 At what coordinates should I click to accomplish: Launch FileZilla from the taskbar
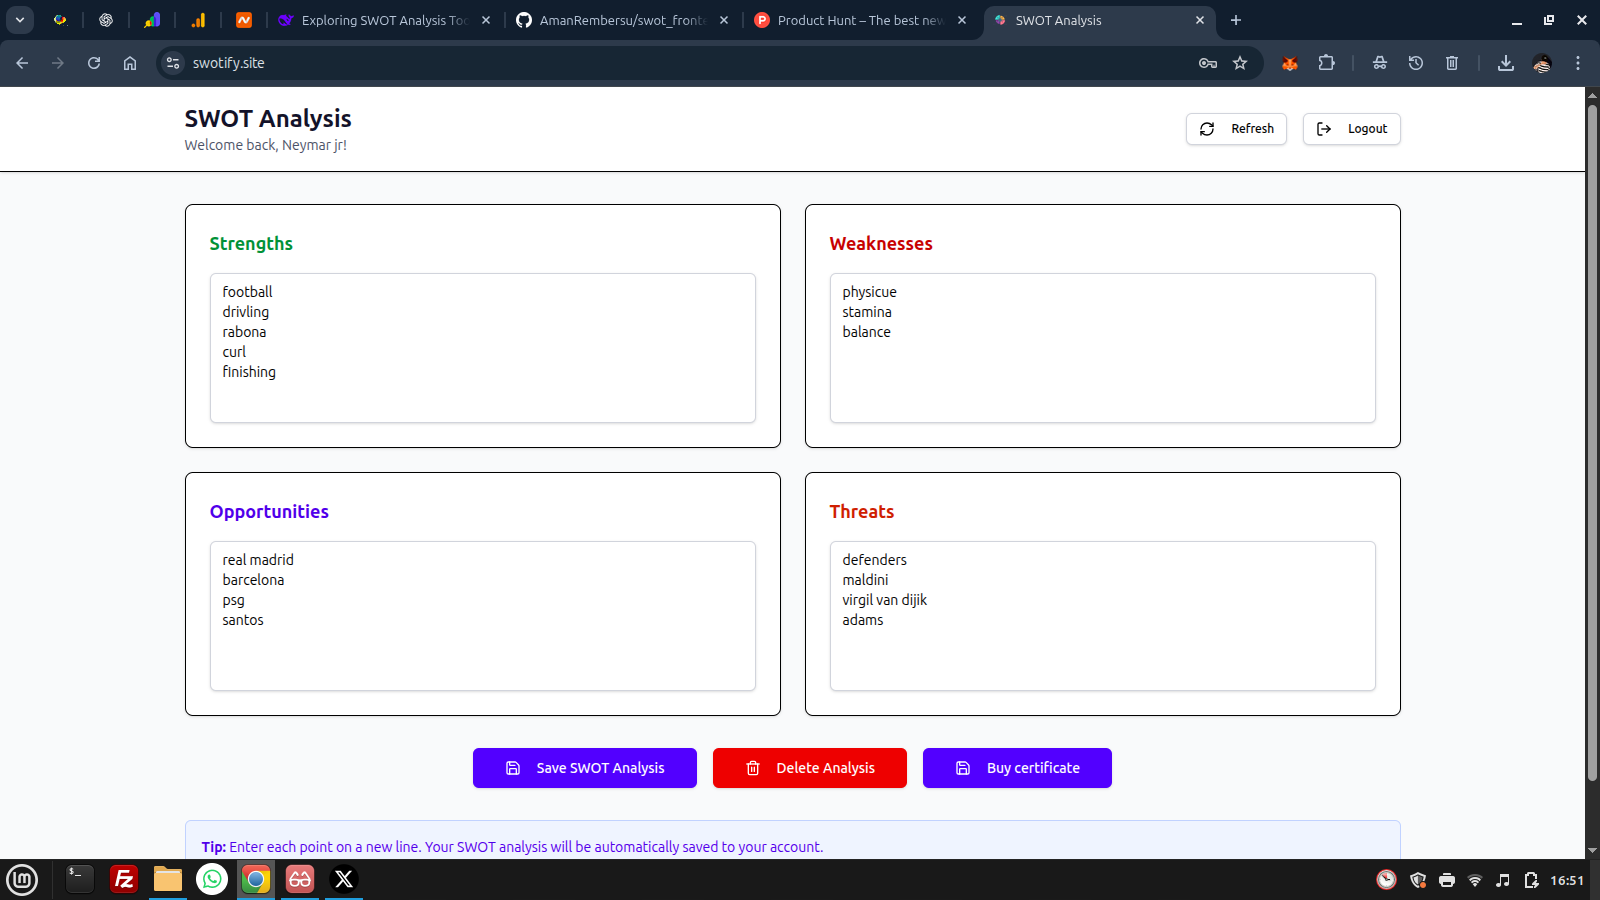[124, 879]
